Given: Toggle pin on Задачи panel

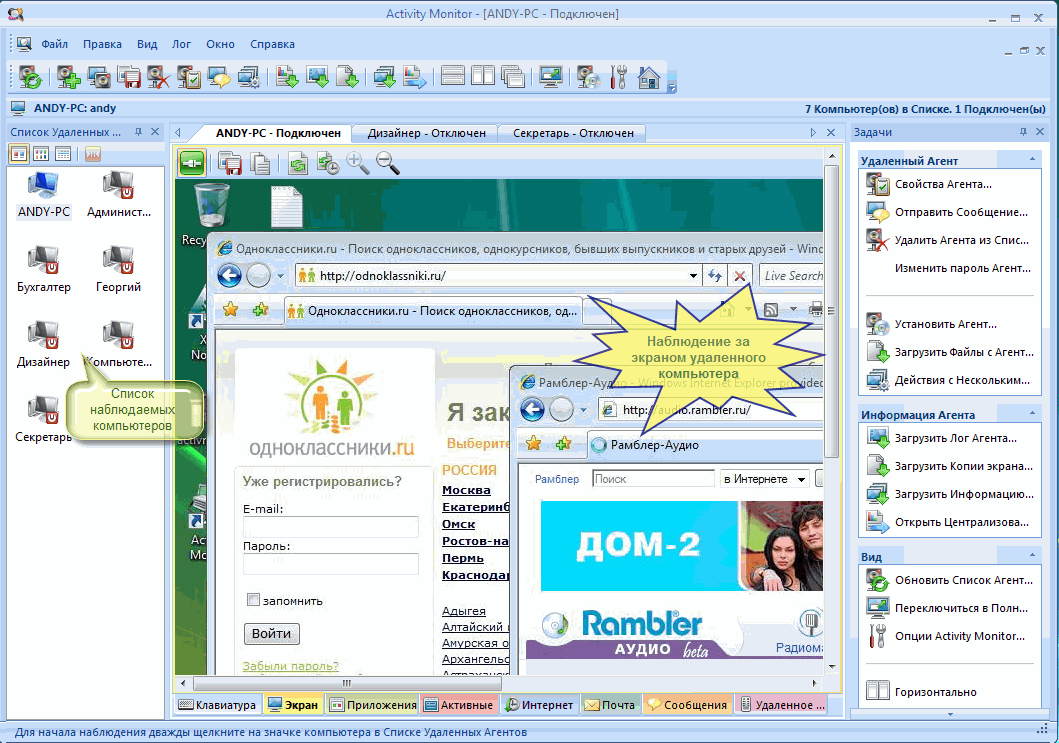Looking at the screenshot, I should 1023,132.
